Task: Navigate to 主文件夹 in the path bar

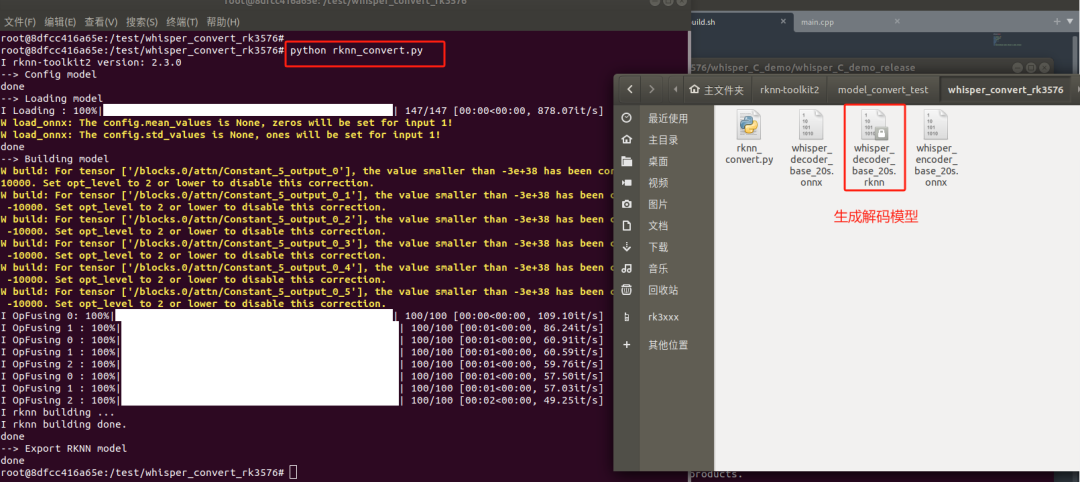Action: (717, 90)
